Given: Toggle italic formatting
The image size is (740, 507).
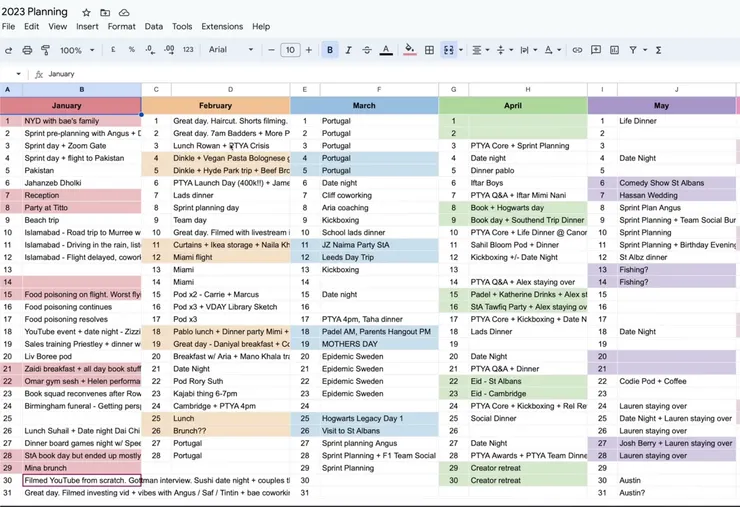Looking at the screenshot, I should (x=348, y=50).
